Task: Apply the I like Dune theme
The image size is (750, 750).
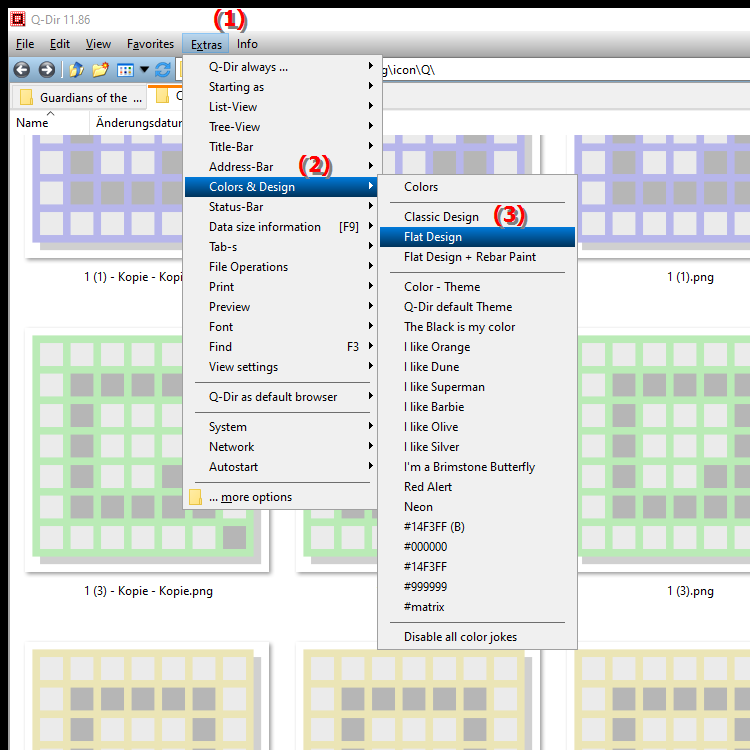Action: pyautogui.click(x=477, y=367)
